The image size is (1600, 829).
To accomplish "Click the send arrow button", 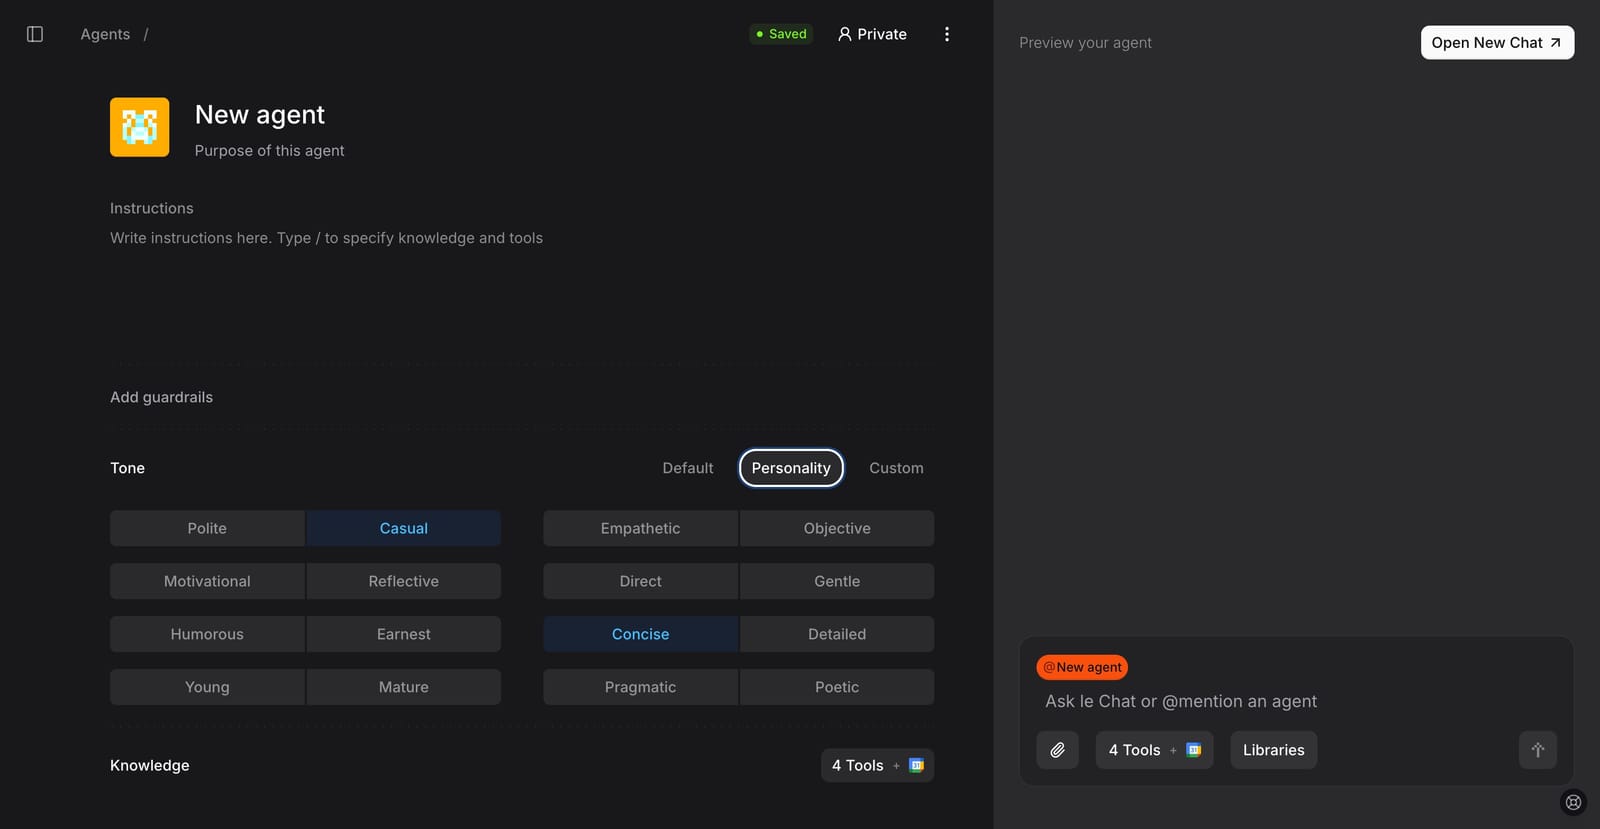I will pos(1537,750).
